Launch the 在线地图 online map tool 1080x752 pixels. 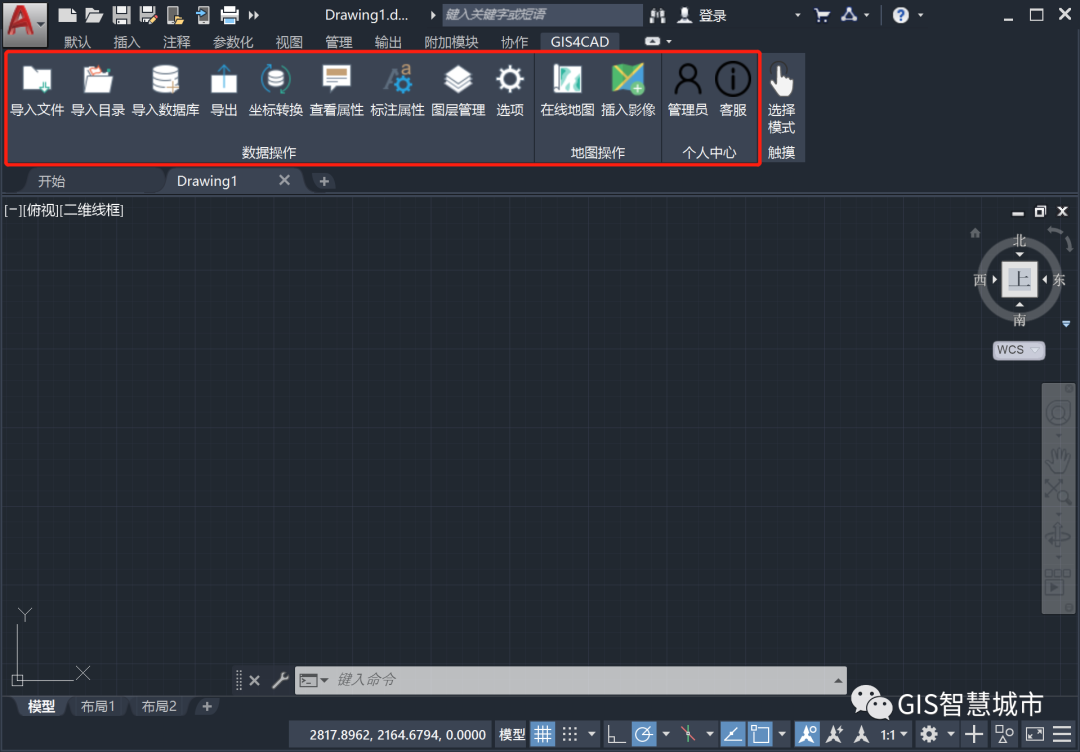[567, 90]
